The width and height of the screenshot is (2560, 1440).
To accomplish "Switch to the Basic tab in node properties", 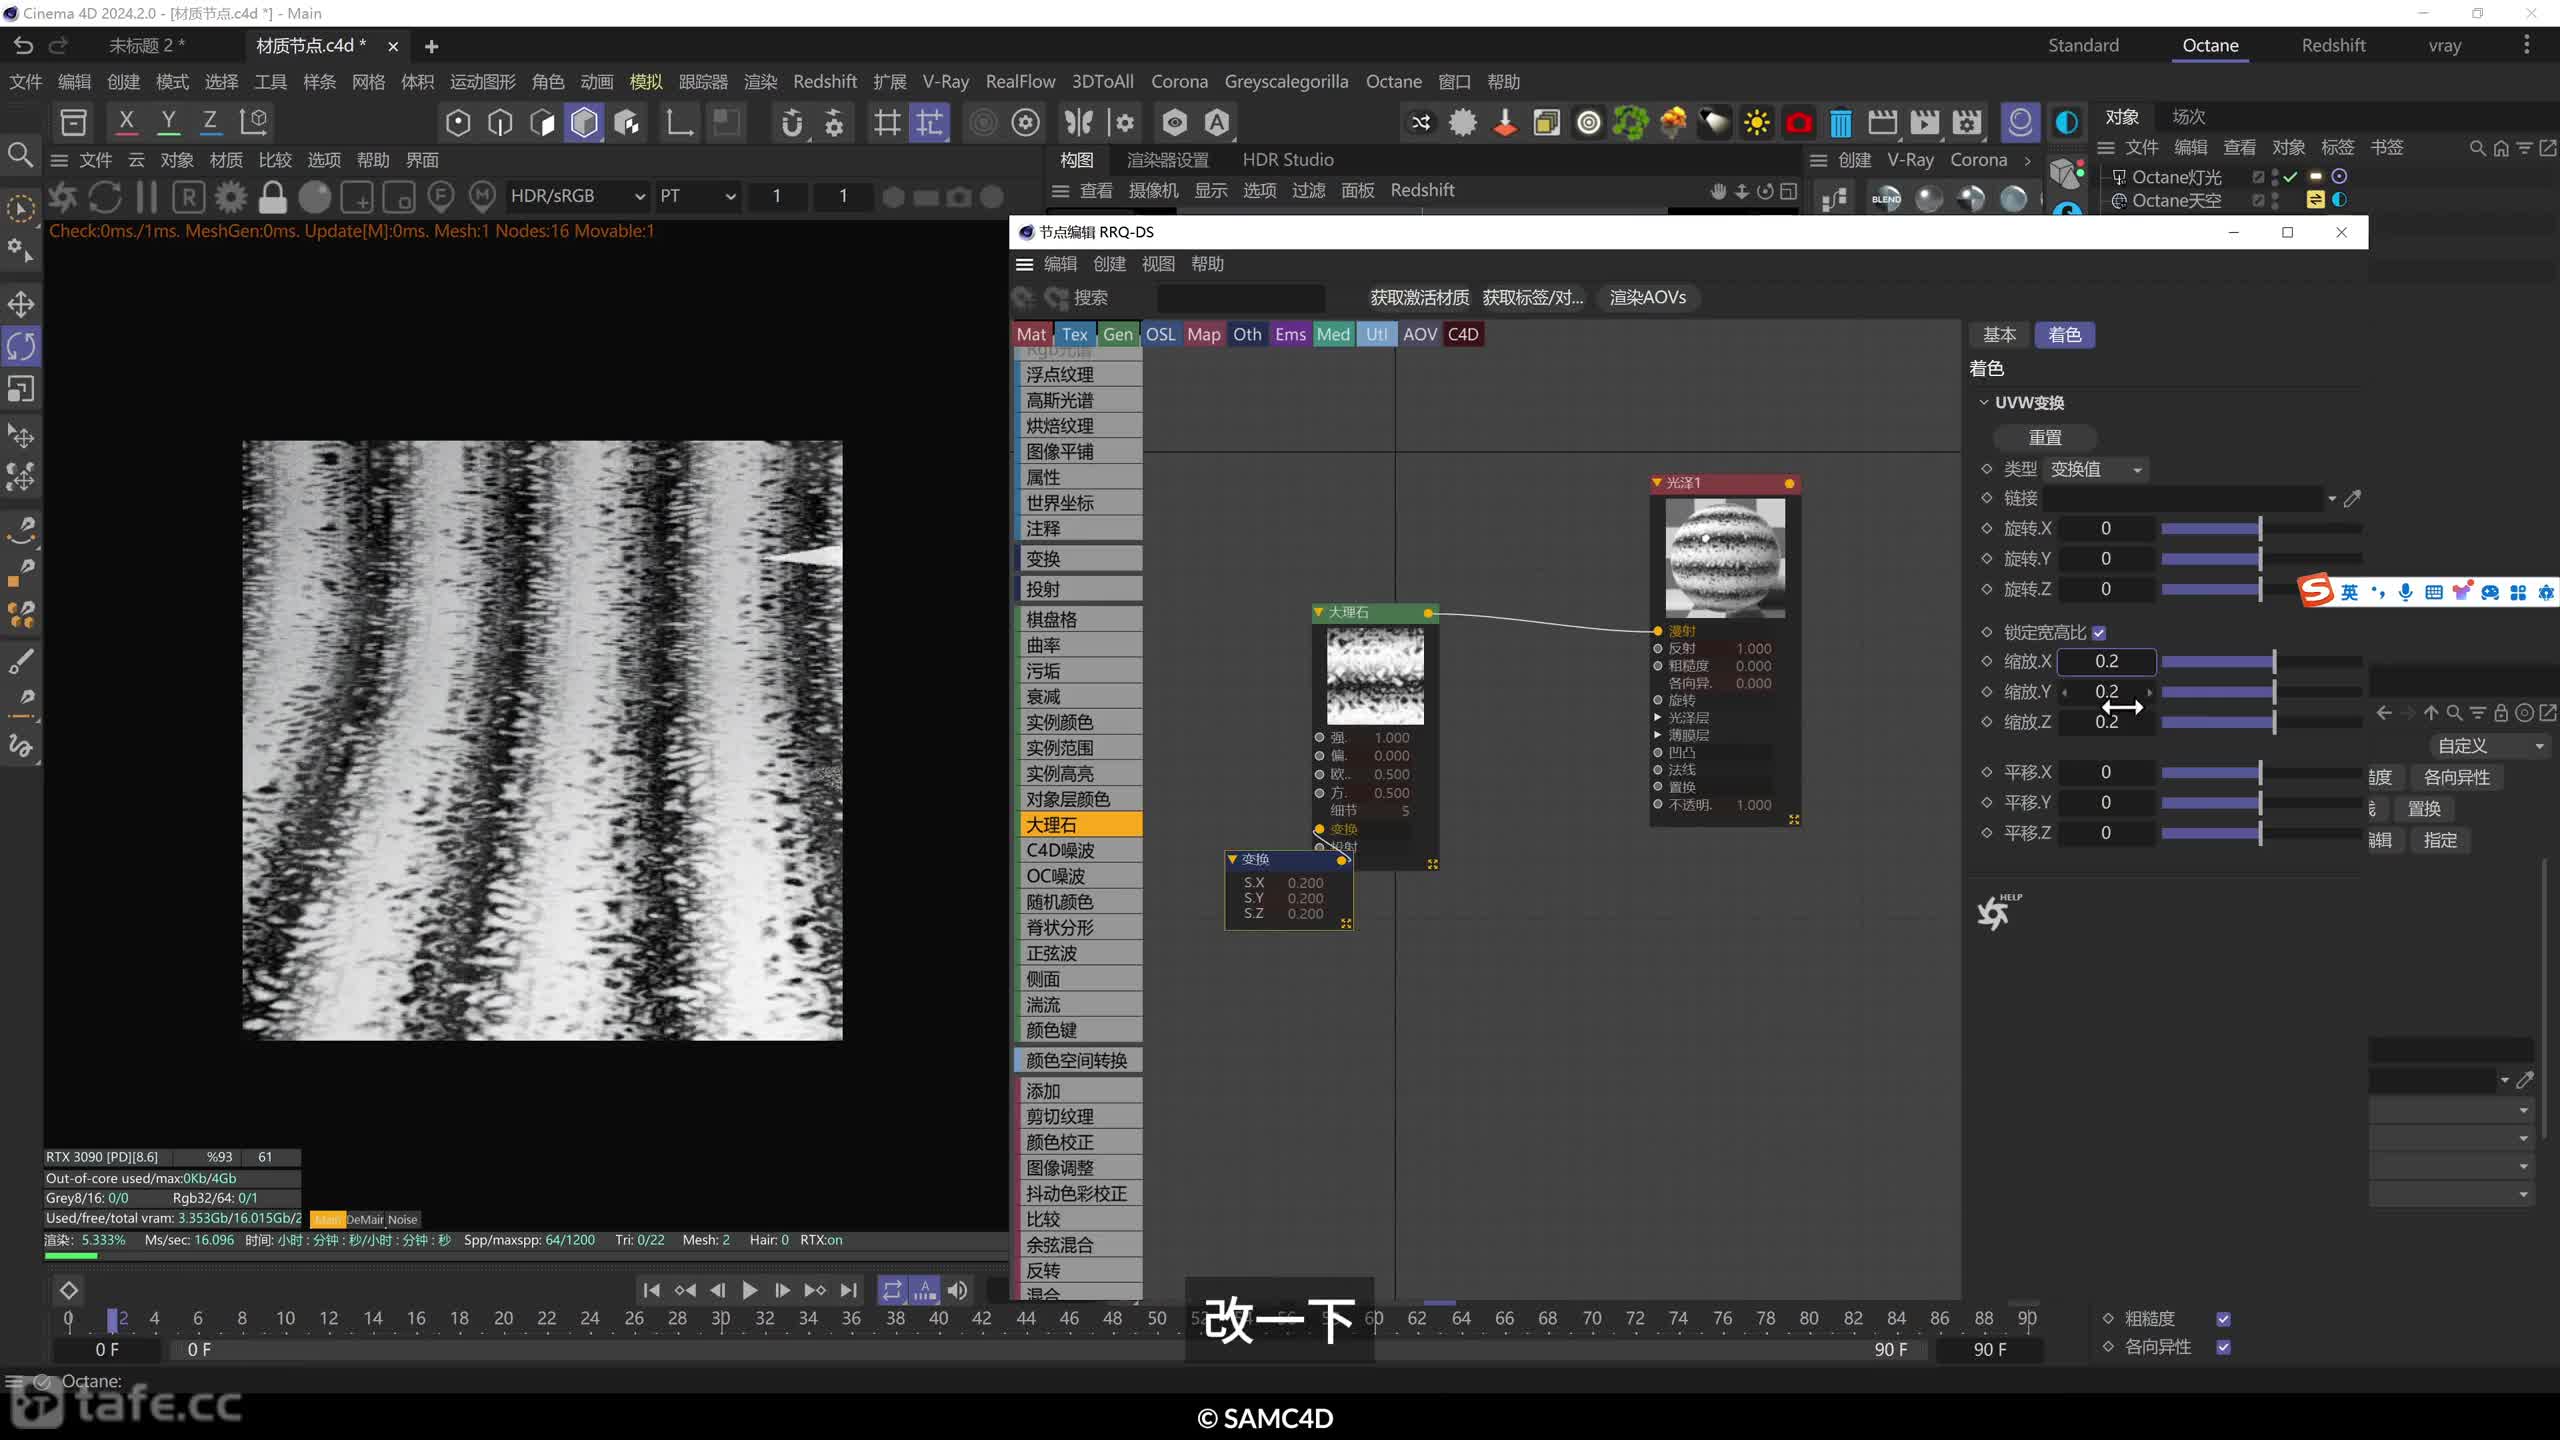I will (x=1999, y=335).
